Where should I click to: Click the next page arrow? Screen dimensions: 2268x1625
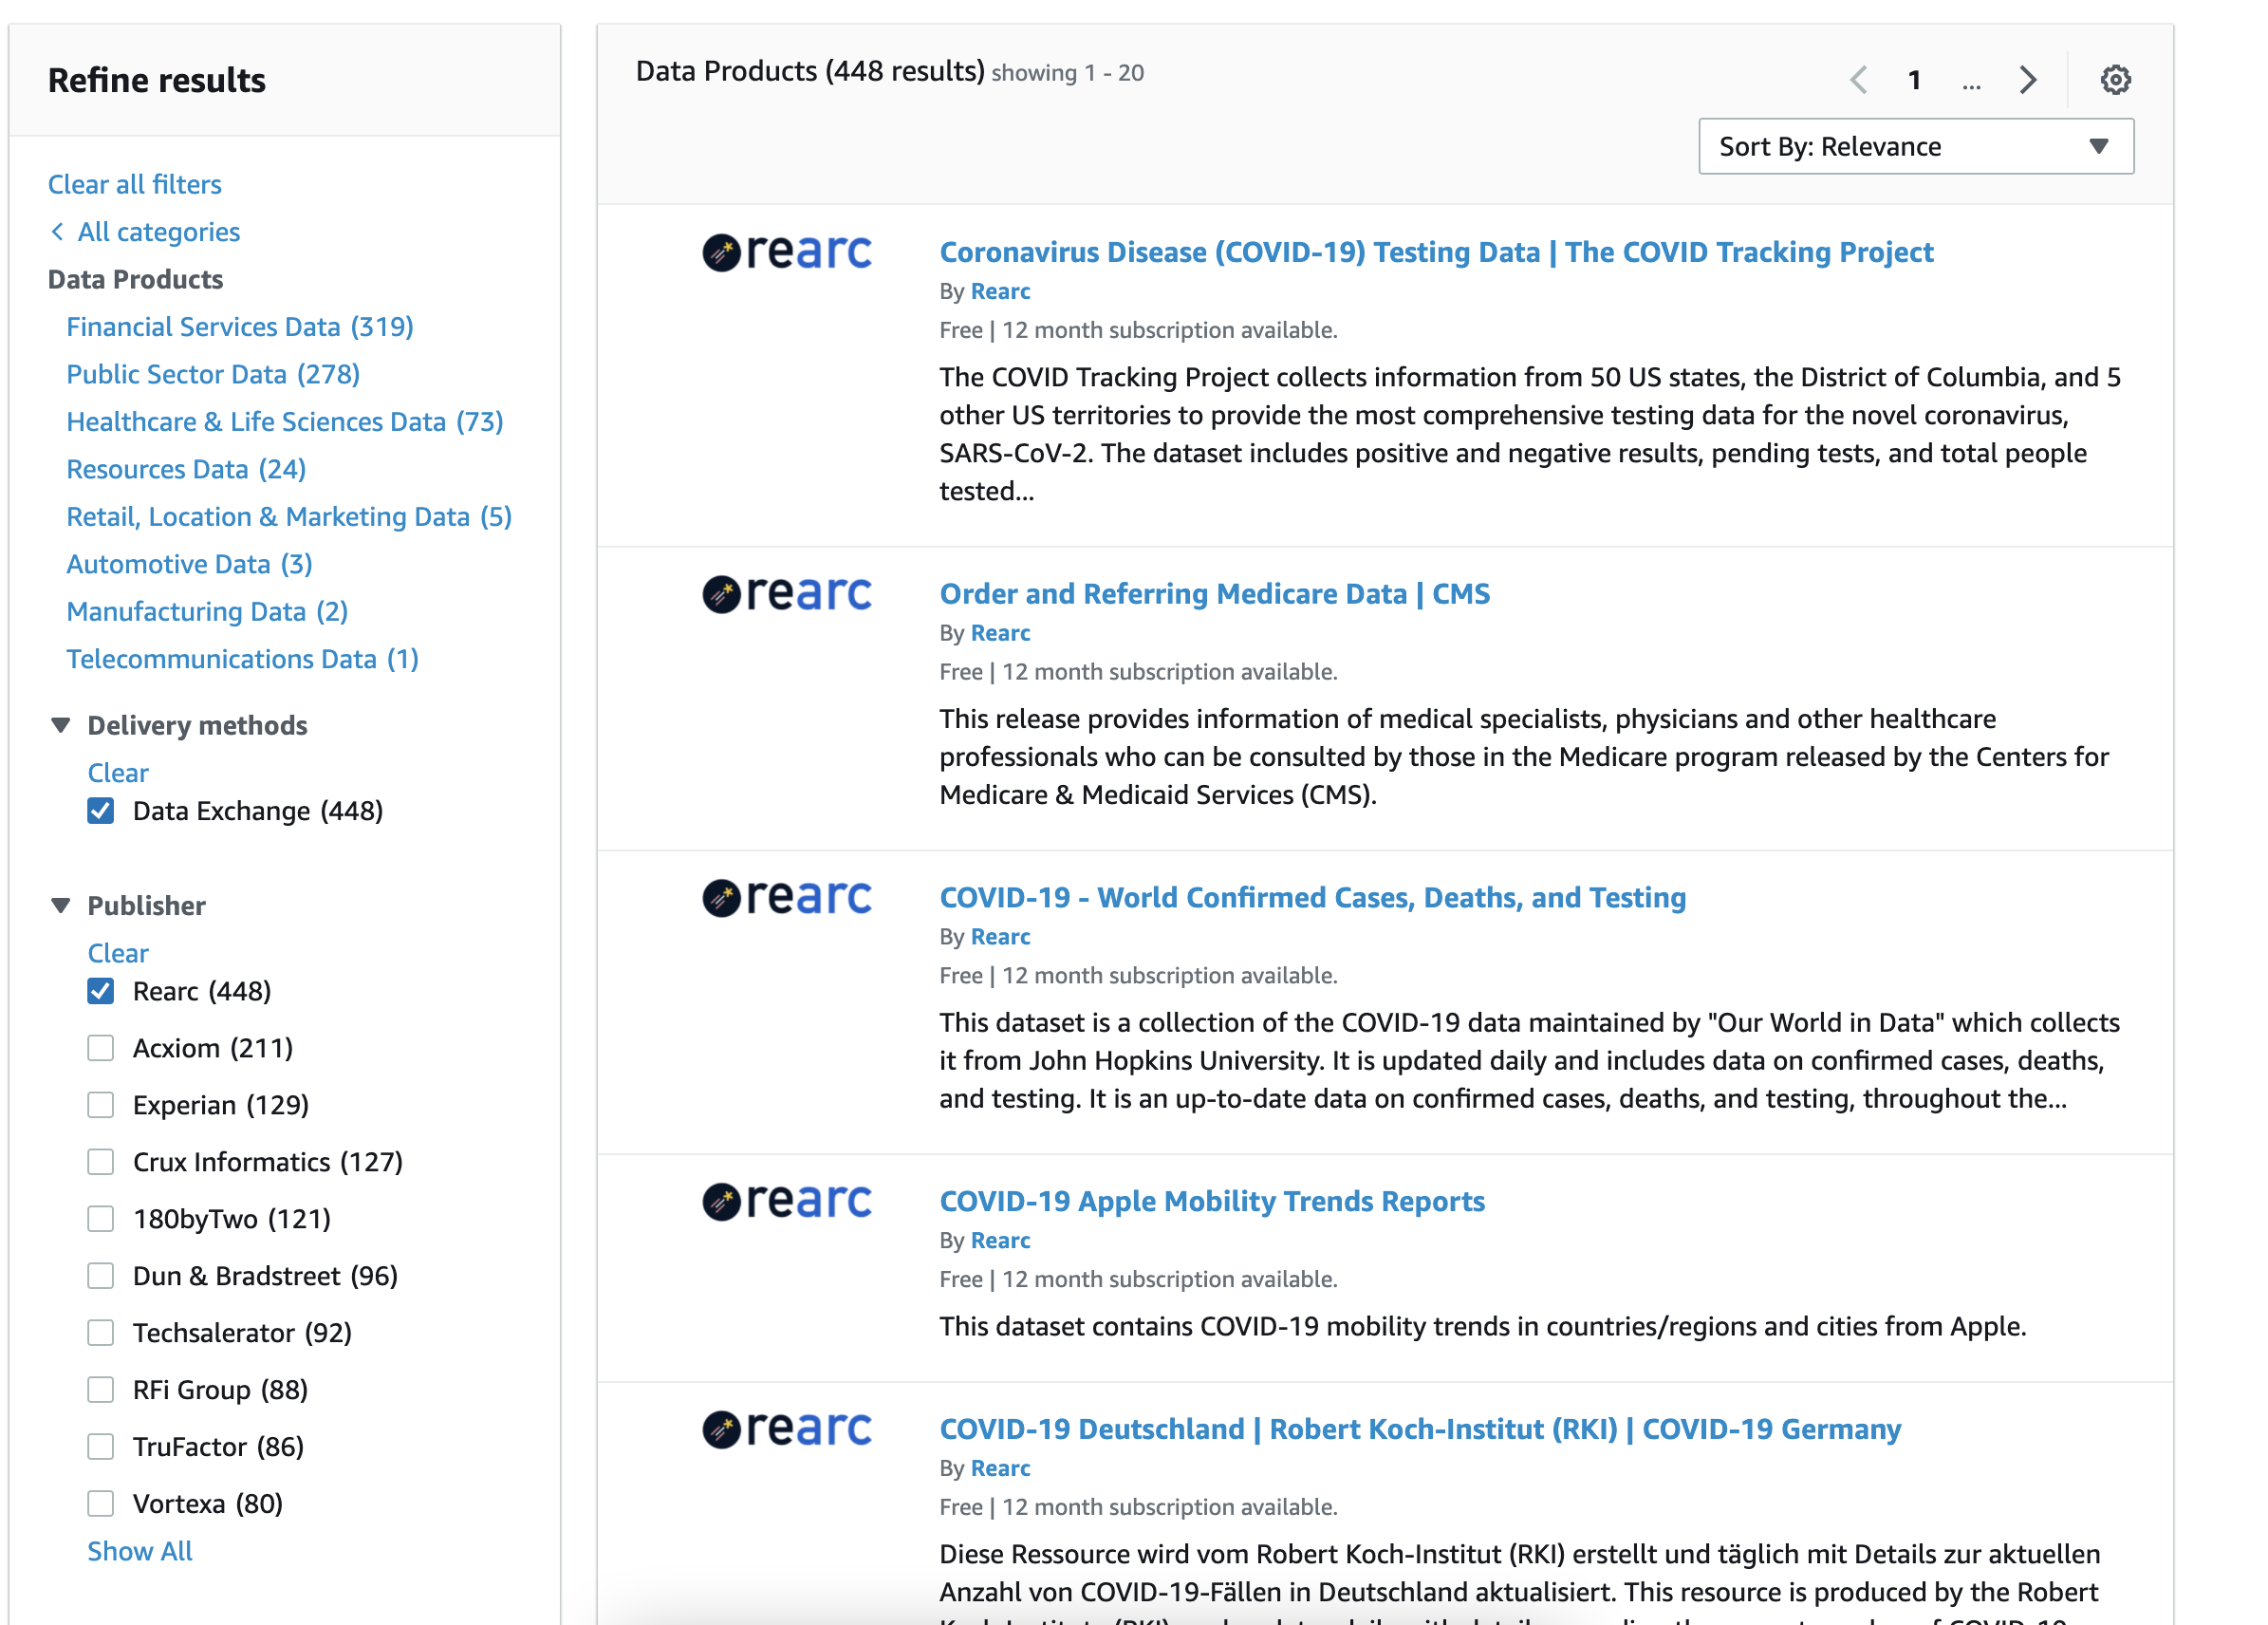point(2027,80)
